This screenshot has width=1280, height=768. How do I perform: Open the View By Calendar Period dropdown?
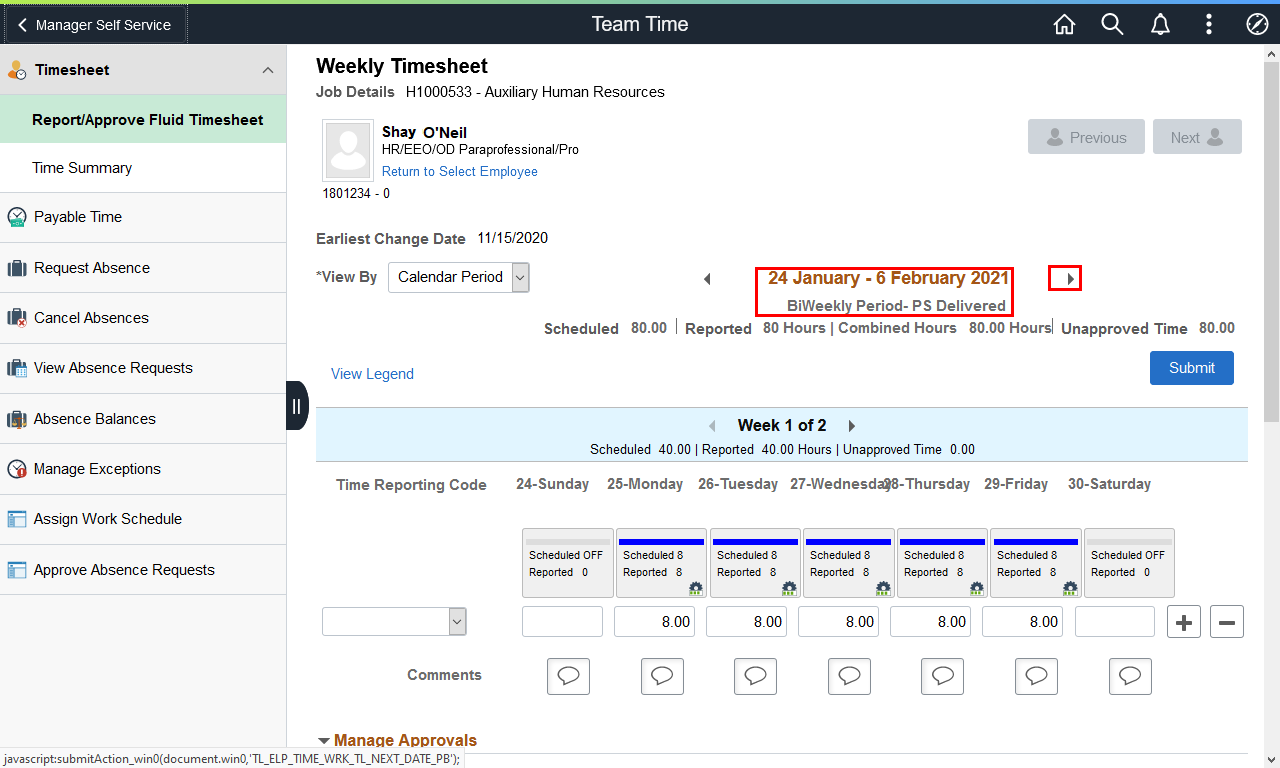pyautogui.click(x=459, y=277)
